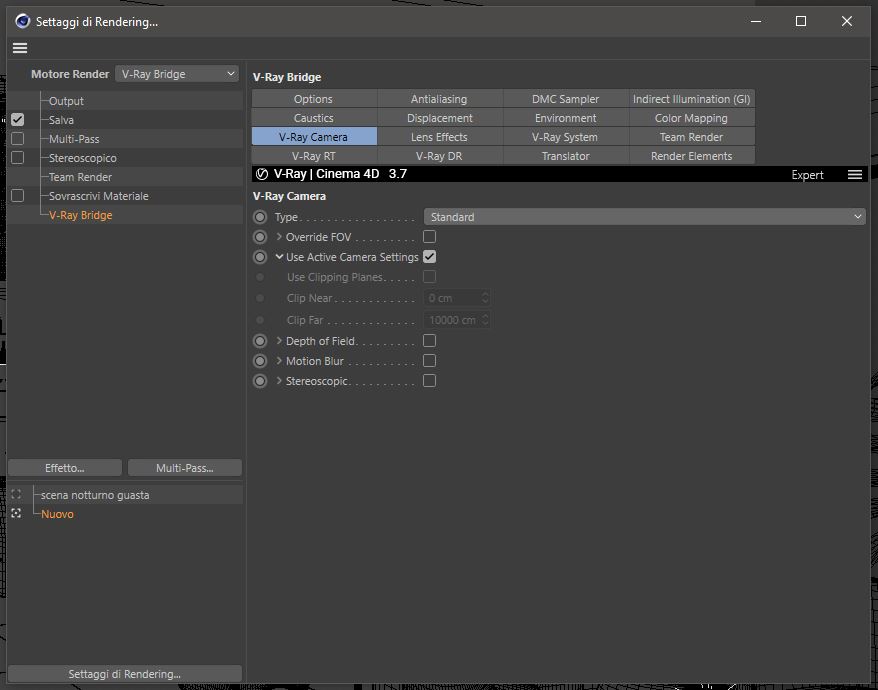Untick Use Active Camera Settings checkbox

(x=429, y=257)
